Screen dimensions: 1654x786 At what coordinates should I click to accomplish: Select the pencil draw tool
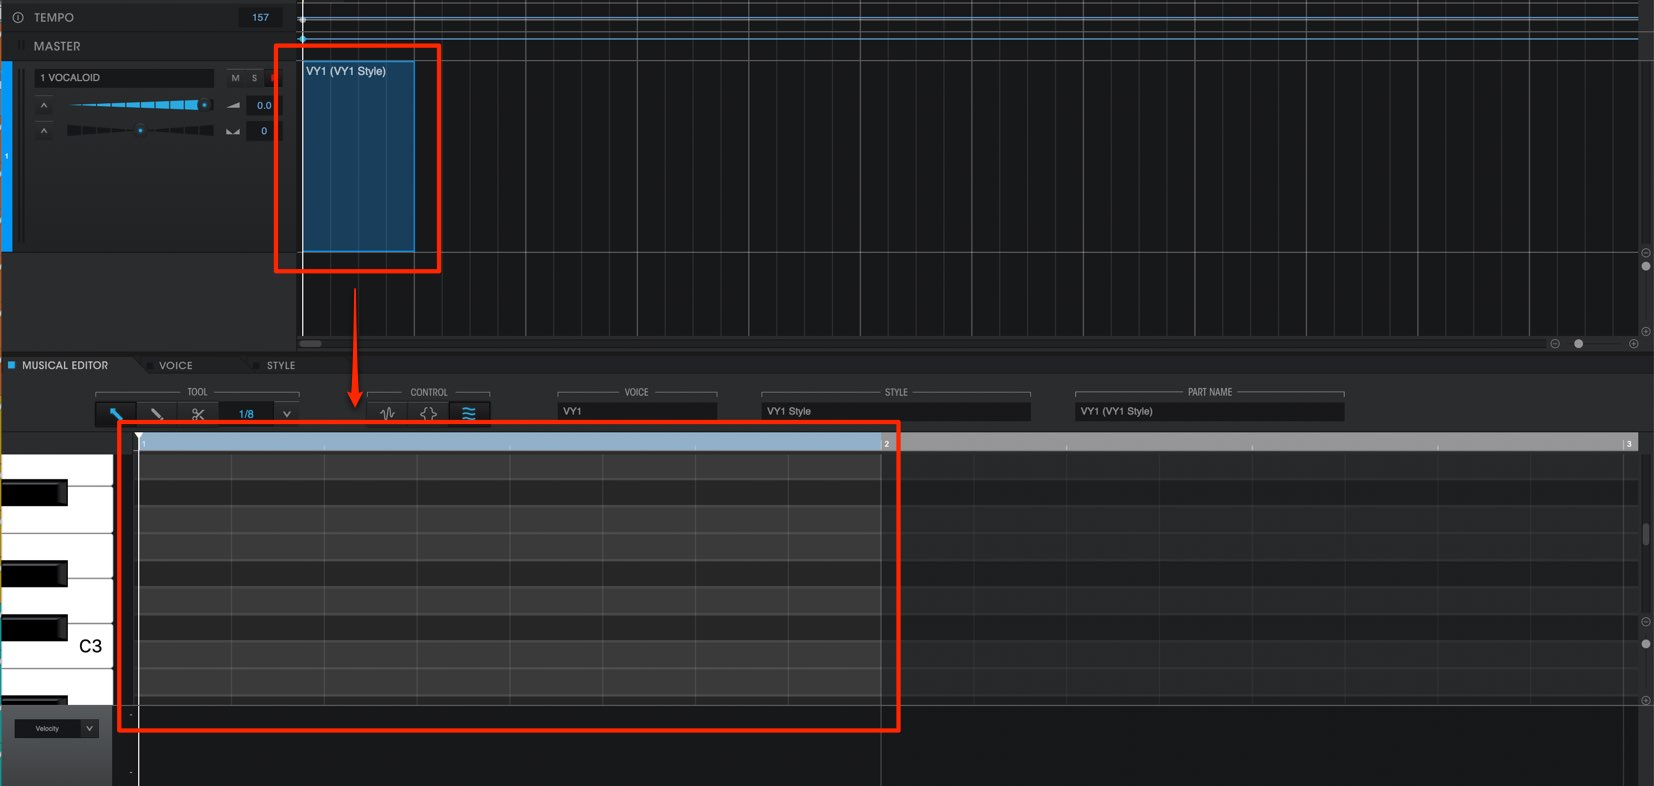click(157, 413)
